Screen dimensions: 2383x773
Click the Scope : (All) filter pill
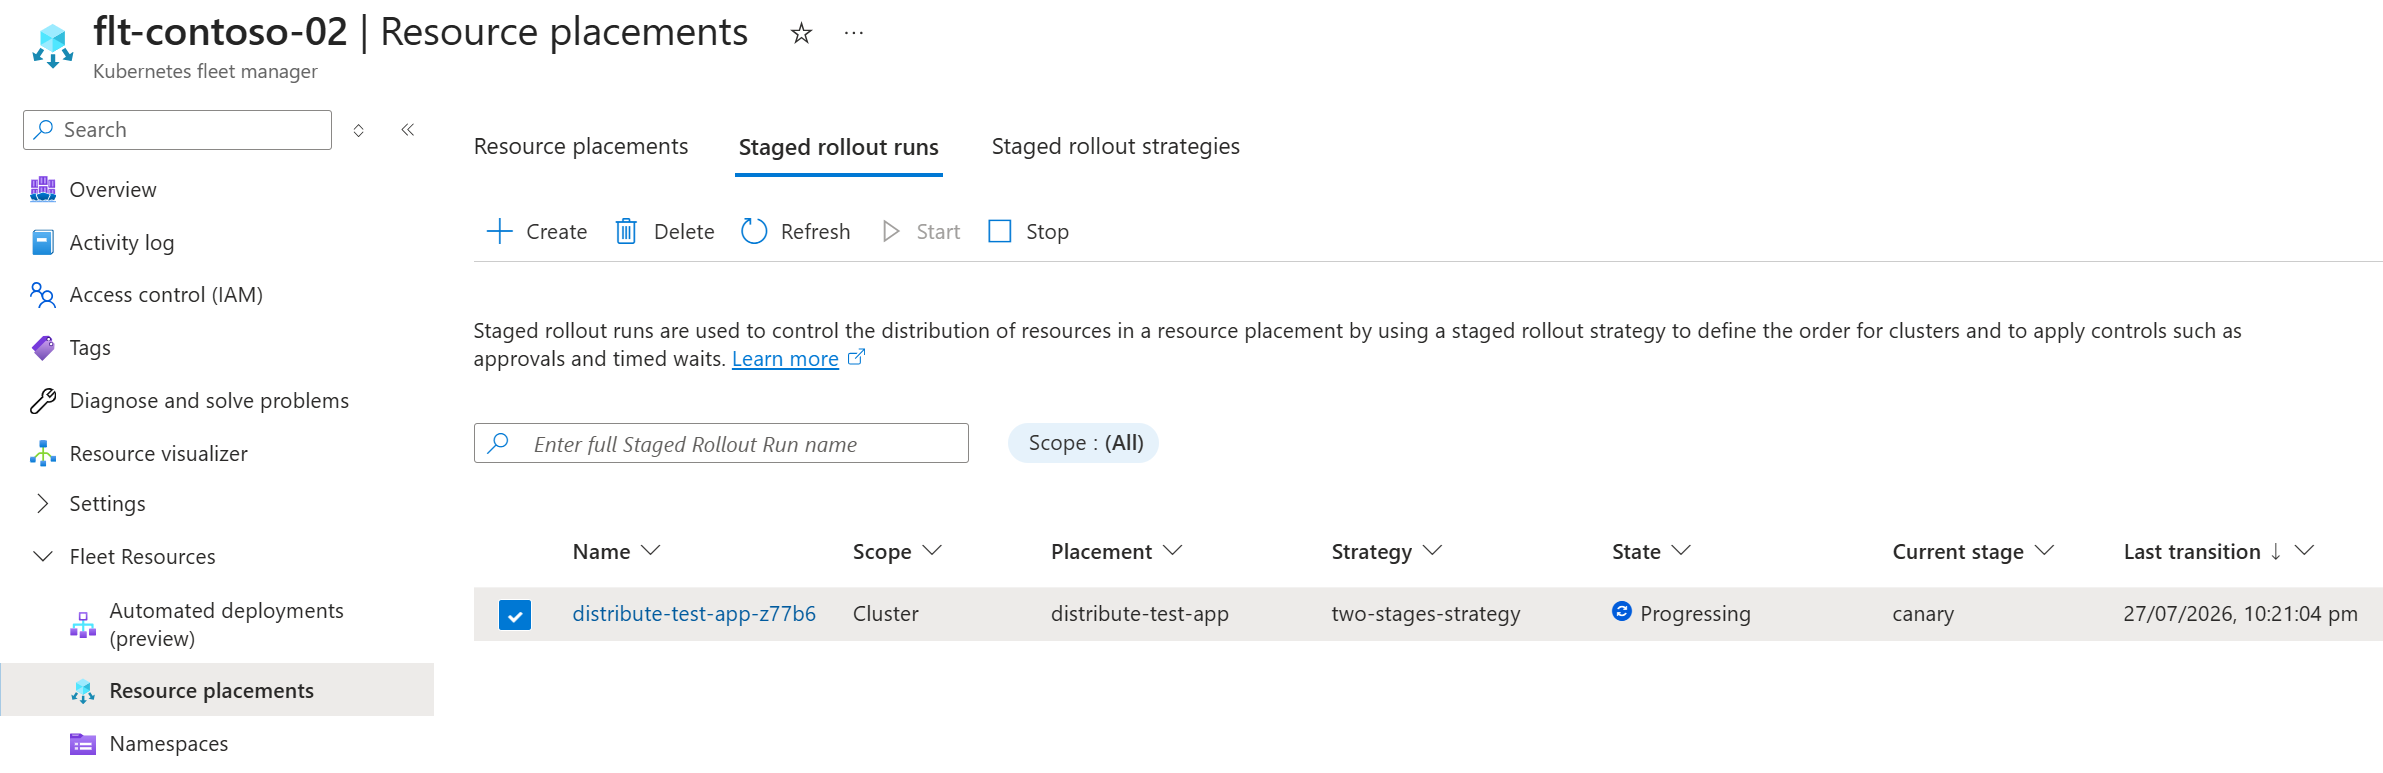pyautogui.click(x=1084, y=443)
